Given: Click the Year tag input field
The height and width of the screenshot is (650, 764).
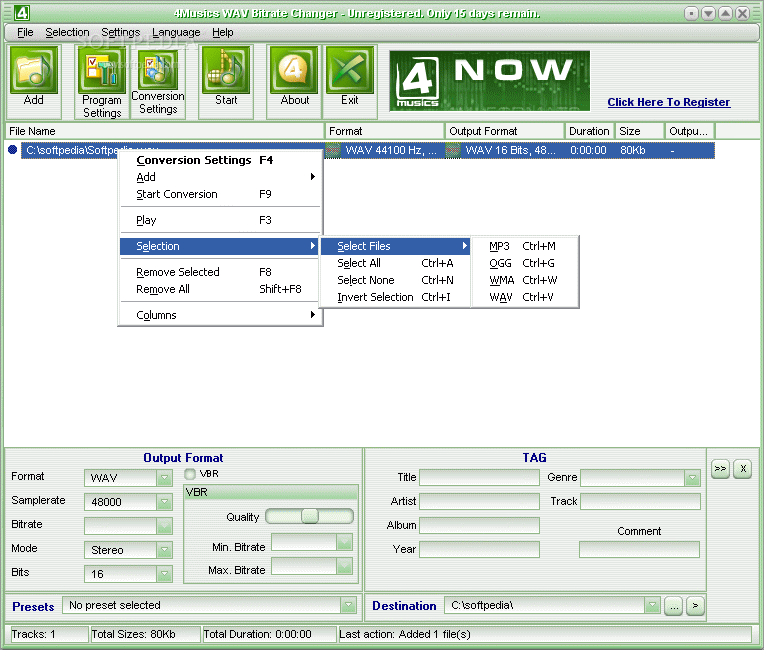Looking at the screenshot, I should (479, 549).
